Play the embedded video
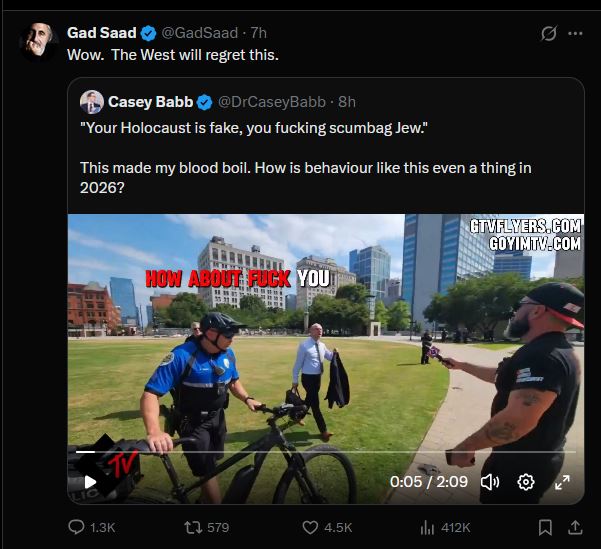The width and height of the screenshot is (601, 549). point(90,482)
